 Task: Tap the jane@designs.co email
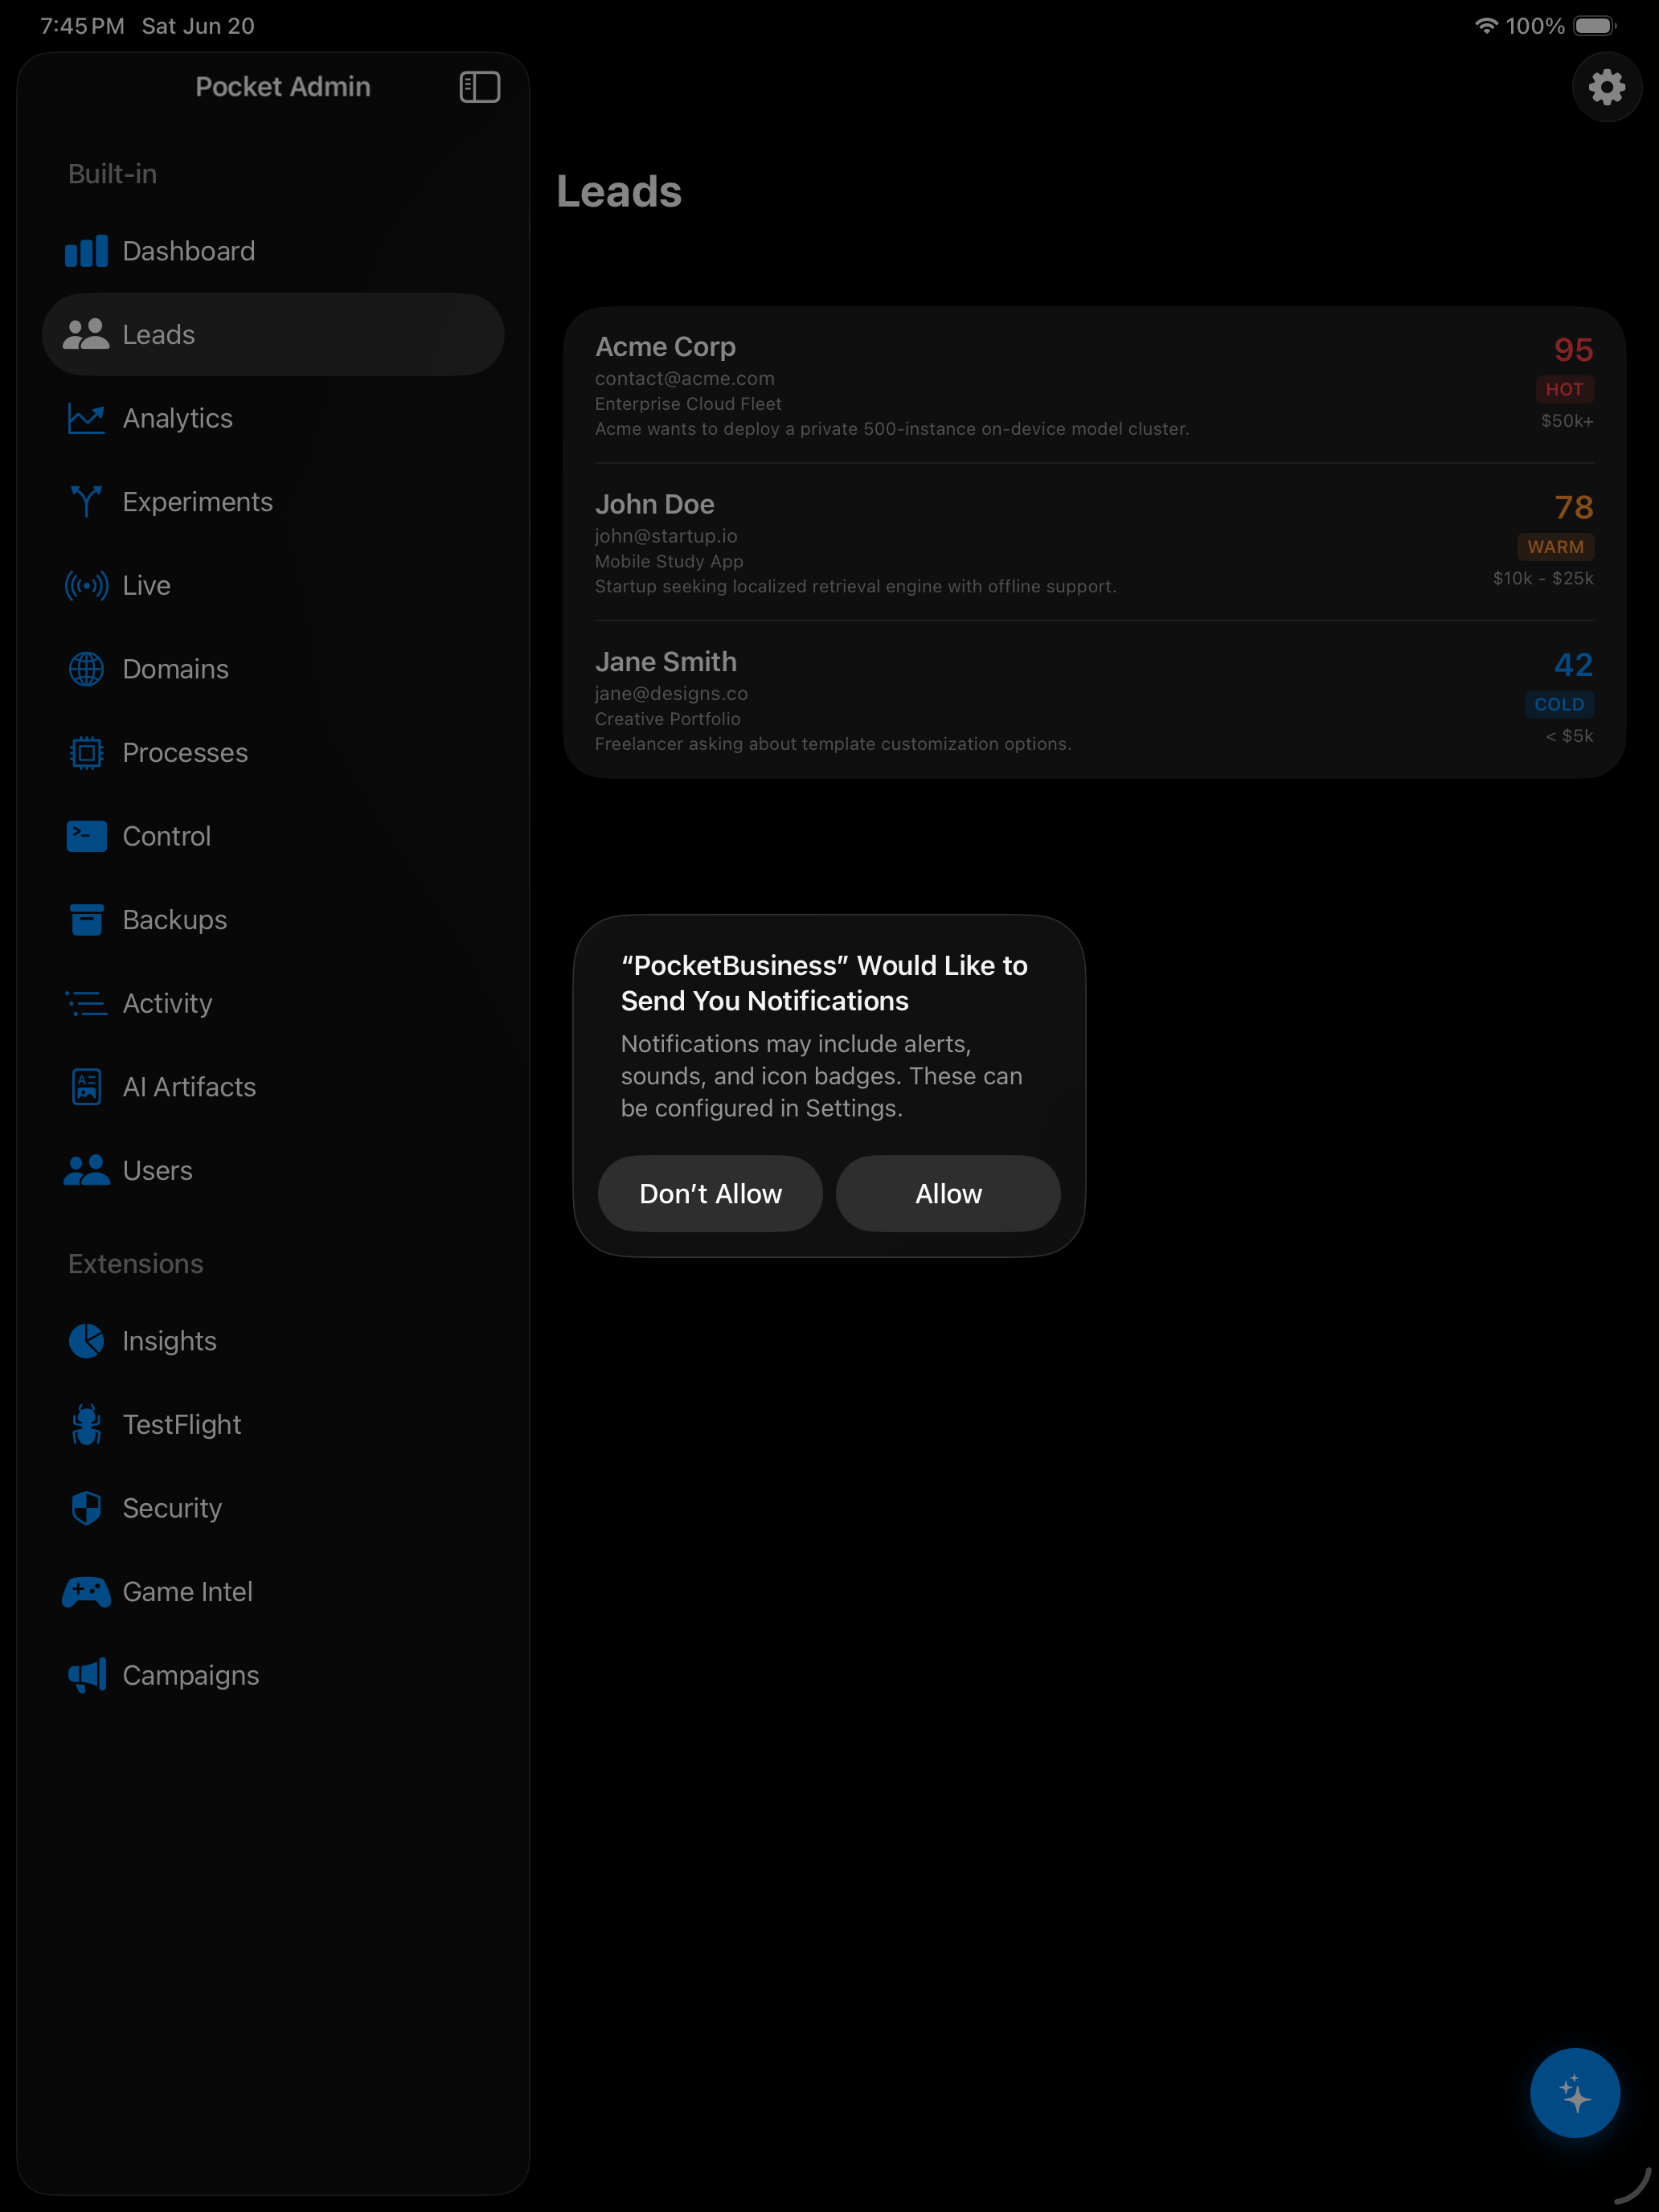tap(671, 693)
